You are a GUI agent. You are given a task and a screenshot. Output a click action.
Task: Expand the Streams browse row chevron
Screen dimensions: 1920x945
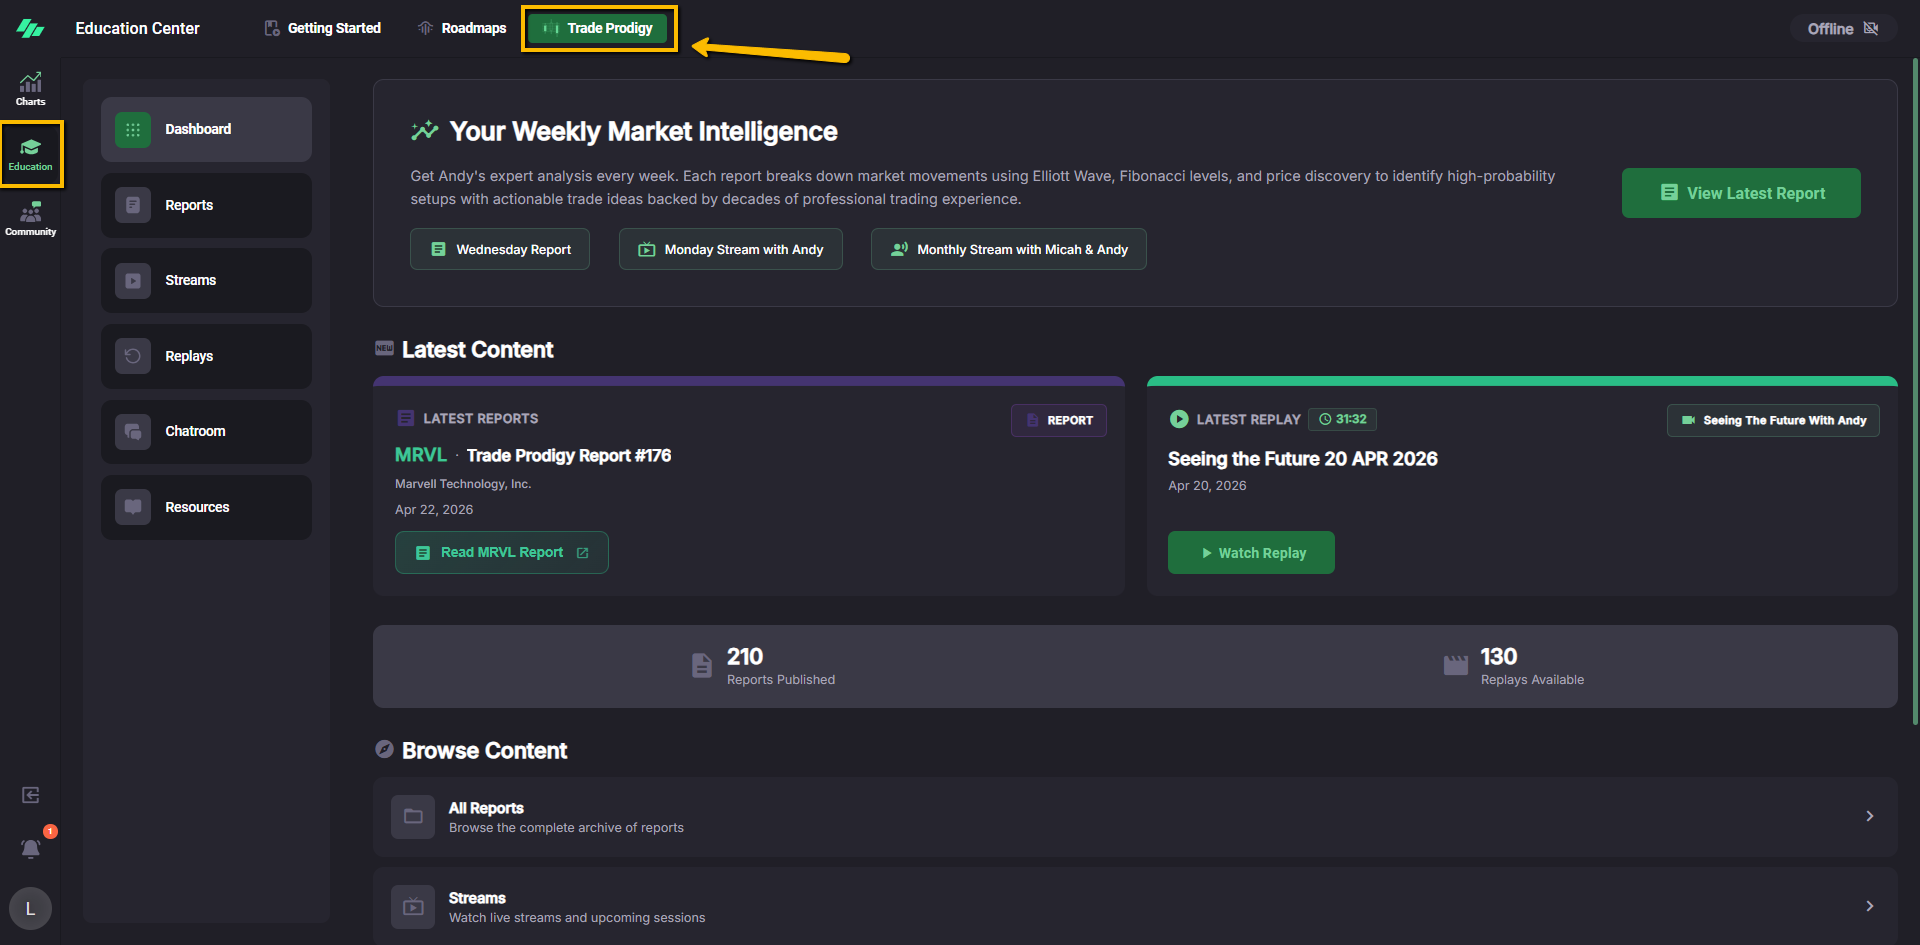click(1869, 906)
